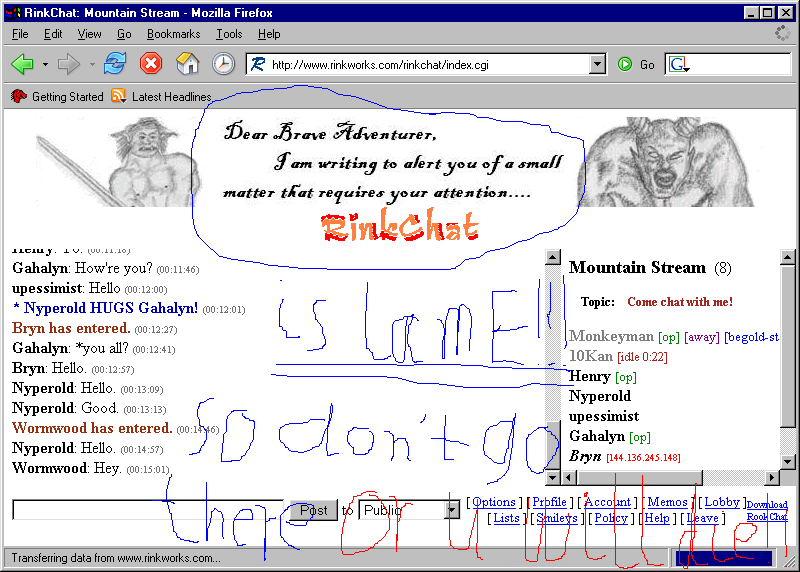Viewport: 800px width, 572px height.
Task: Click the Post button
Action: (314, 510)
